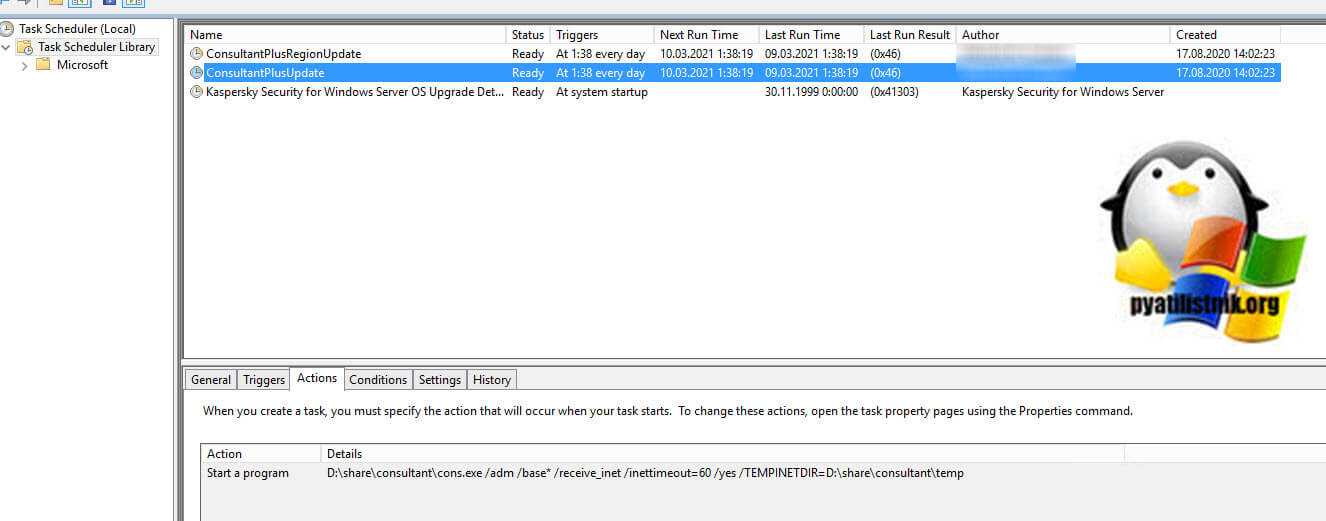1326x521 pixels.
Task: Select the Kaspersky Security for Windows Server task
Action: pyautogui.click(x=355, y=92)
